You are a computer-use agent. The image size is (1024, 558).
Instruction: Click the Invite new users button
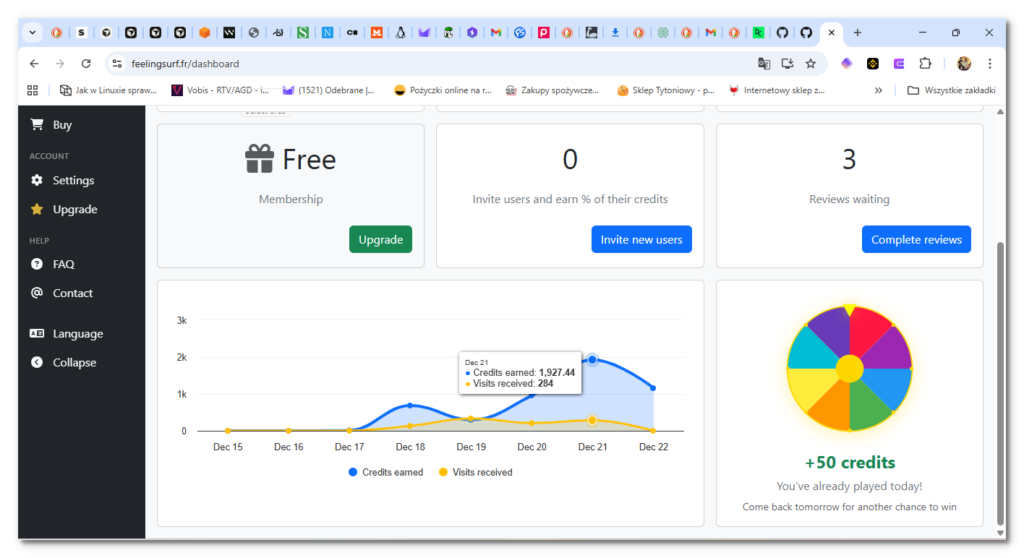[x=641, y=240]
